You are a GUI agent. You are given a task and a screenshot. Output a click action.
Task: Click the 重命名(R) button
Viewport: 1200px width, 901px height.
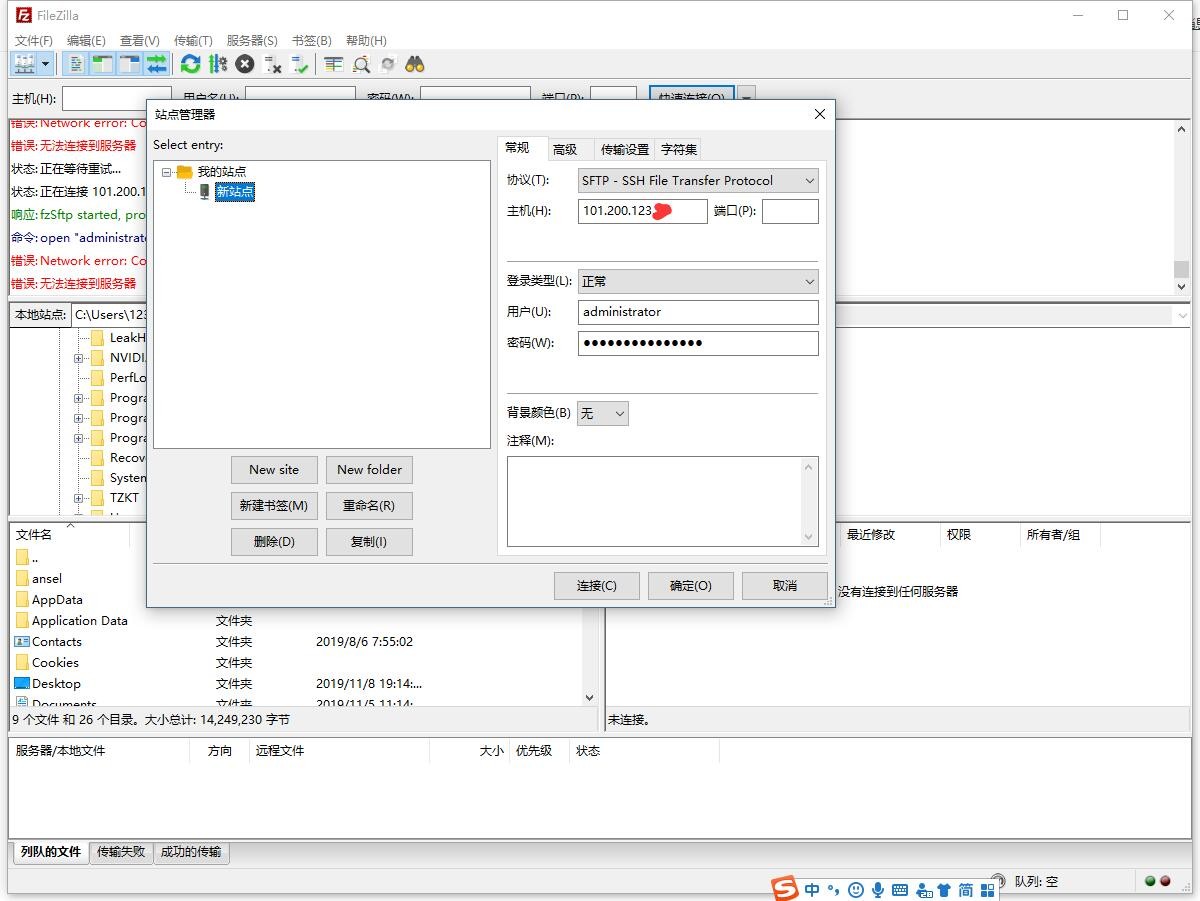tap(369, 506)
